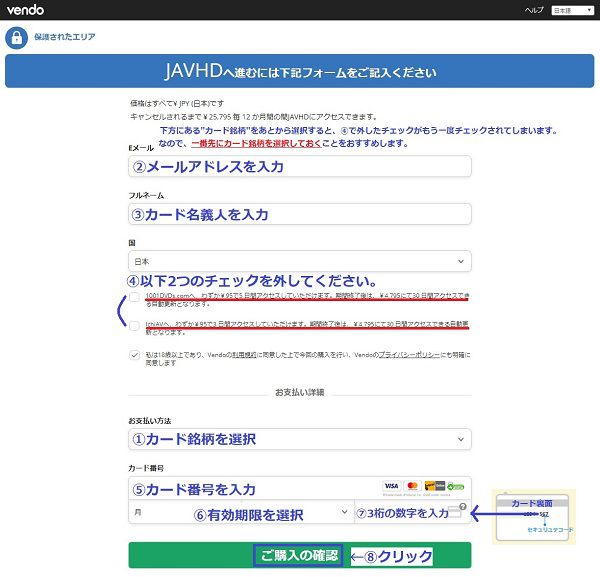Click the Mastercard icon
The width and height of the screenshot is (600, 577).
click(412, 486)
